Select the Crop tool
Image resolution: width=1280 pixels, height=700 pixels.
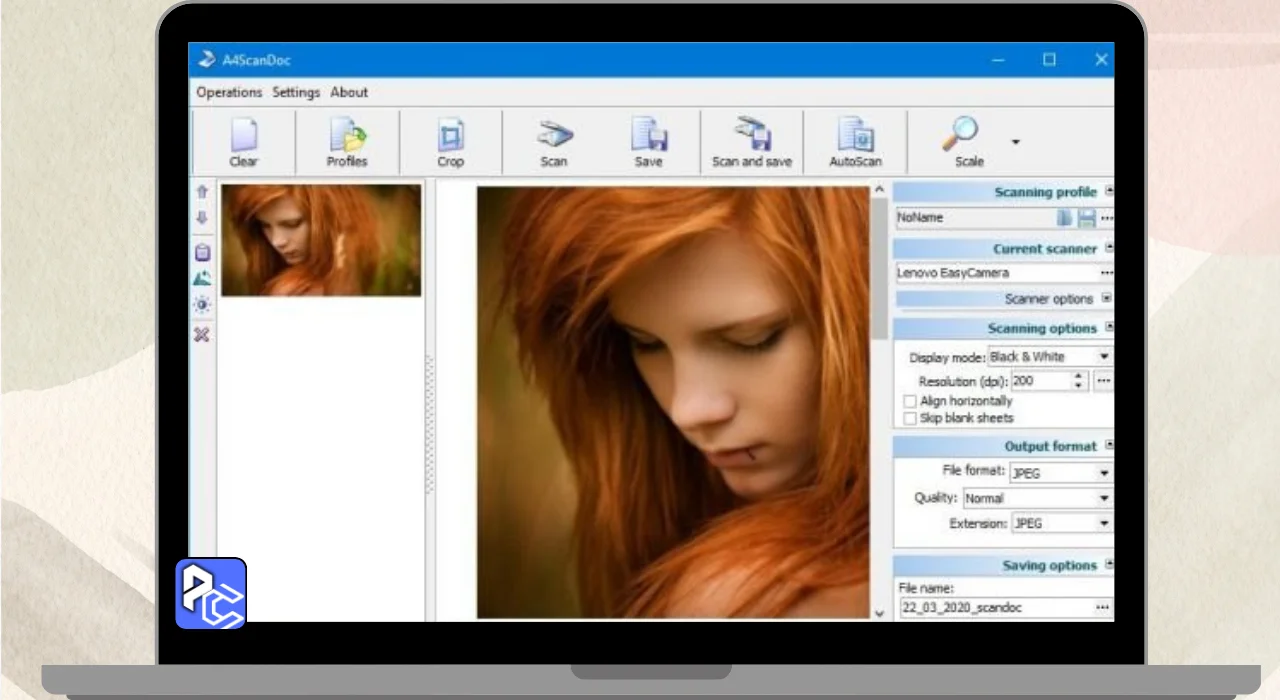point(451,141)
